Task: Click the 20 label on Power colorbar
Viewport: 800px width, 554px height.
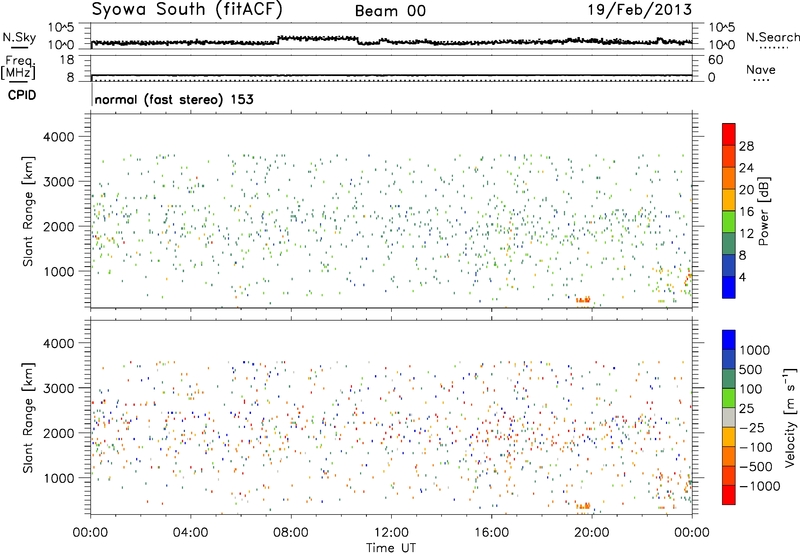Action: pos(746,190)
